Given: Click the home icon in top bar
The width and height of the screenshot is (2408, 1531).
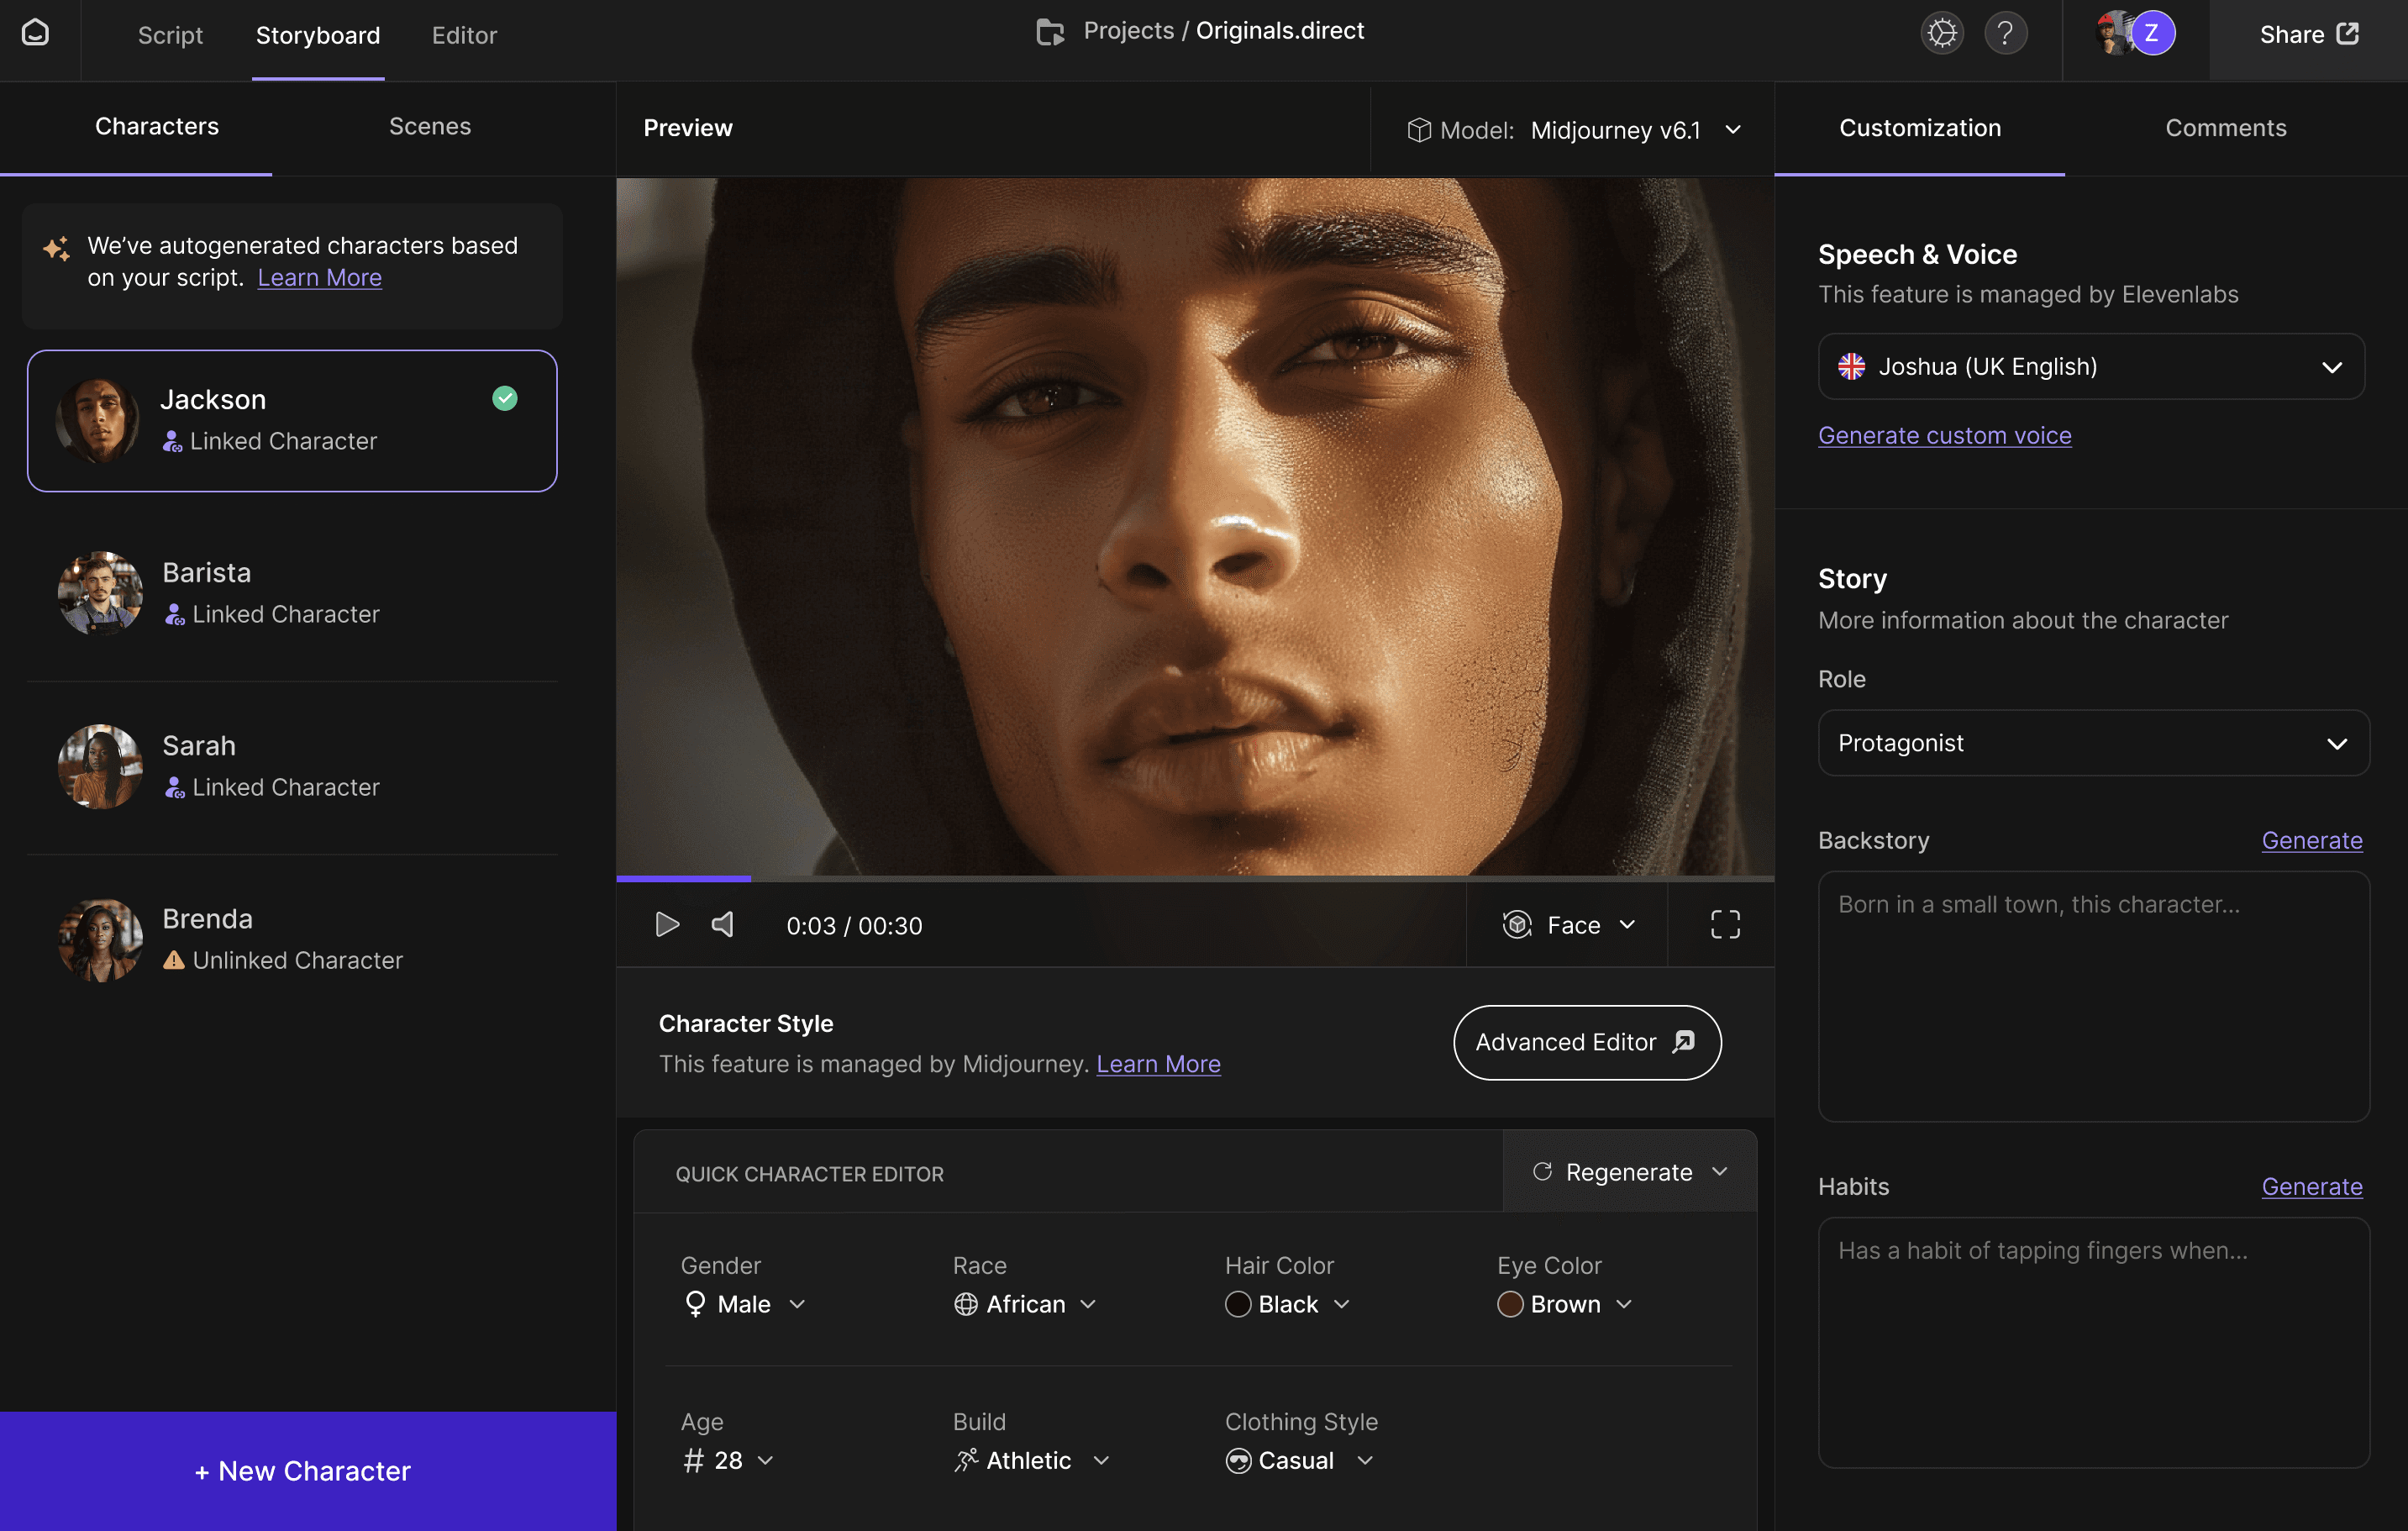Looking at the screenshot, I should pos(36,33).
